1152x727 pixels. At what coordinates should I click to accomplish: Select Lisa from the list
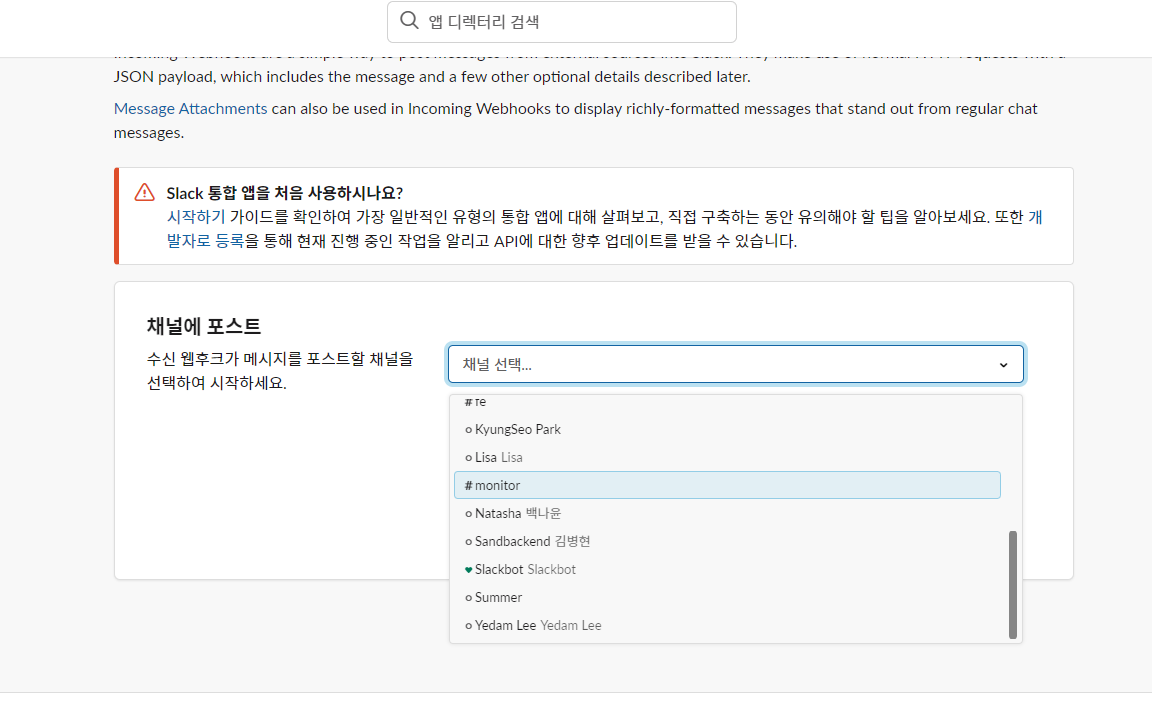coord(727,457)
